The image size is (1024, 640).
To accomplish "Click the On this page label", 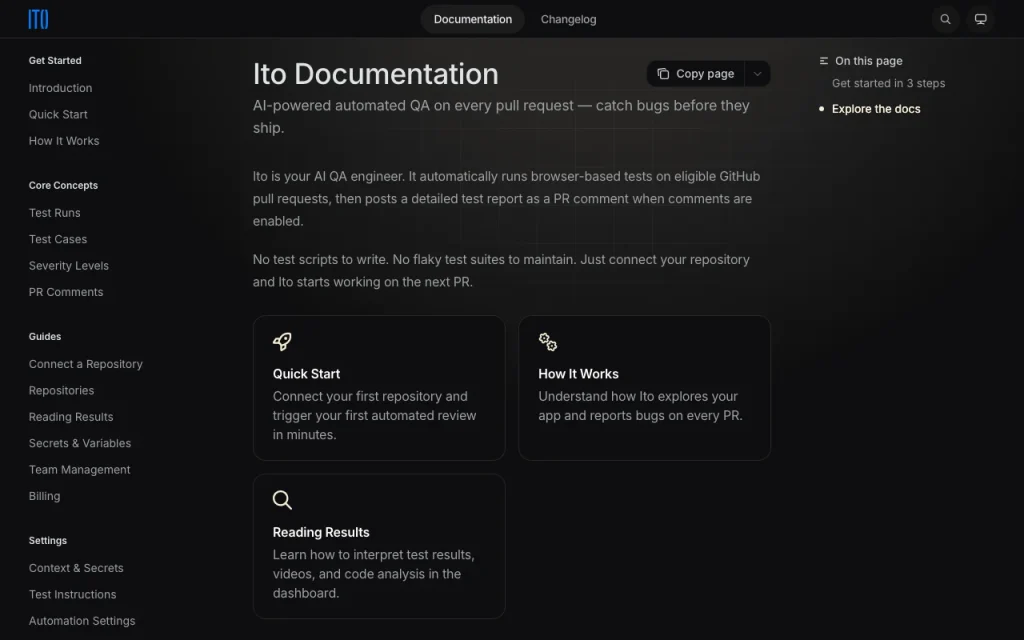I will [x=869, y=61].
